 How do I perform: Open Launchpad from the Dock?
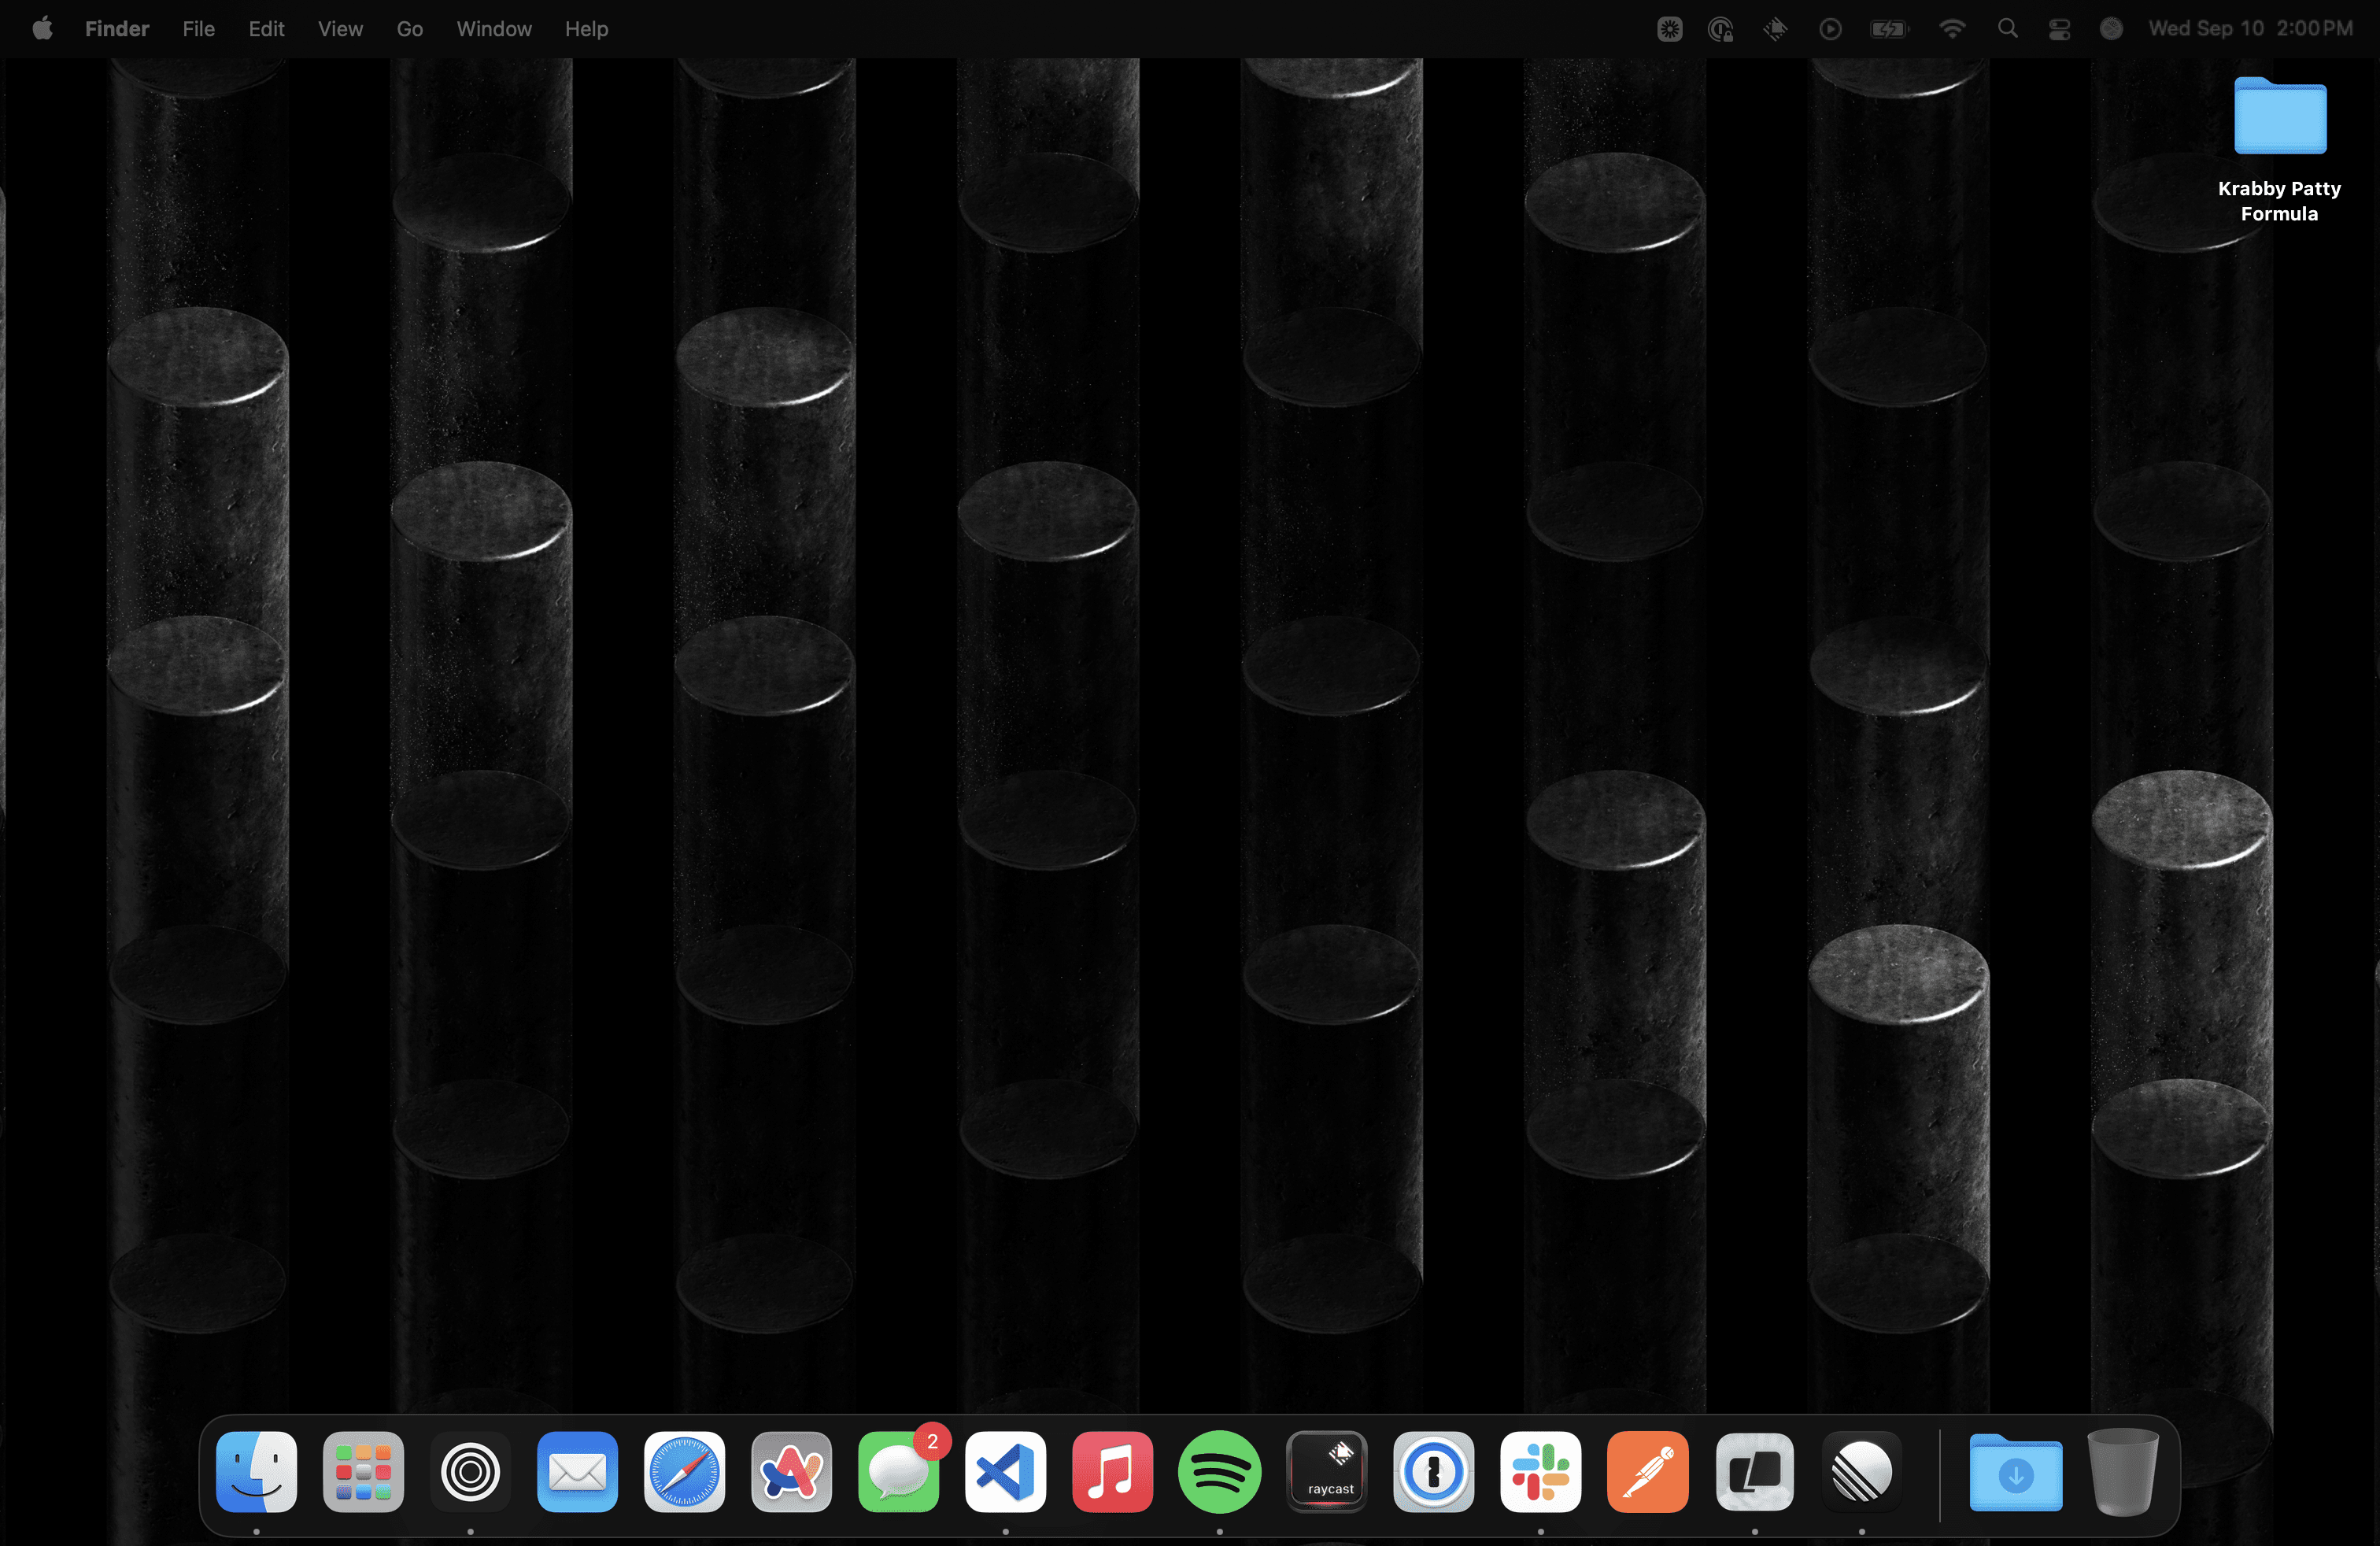coord(363,1472)
